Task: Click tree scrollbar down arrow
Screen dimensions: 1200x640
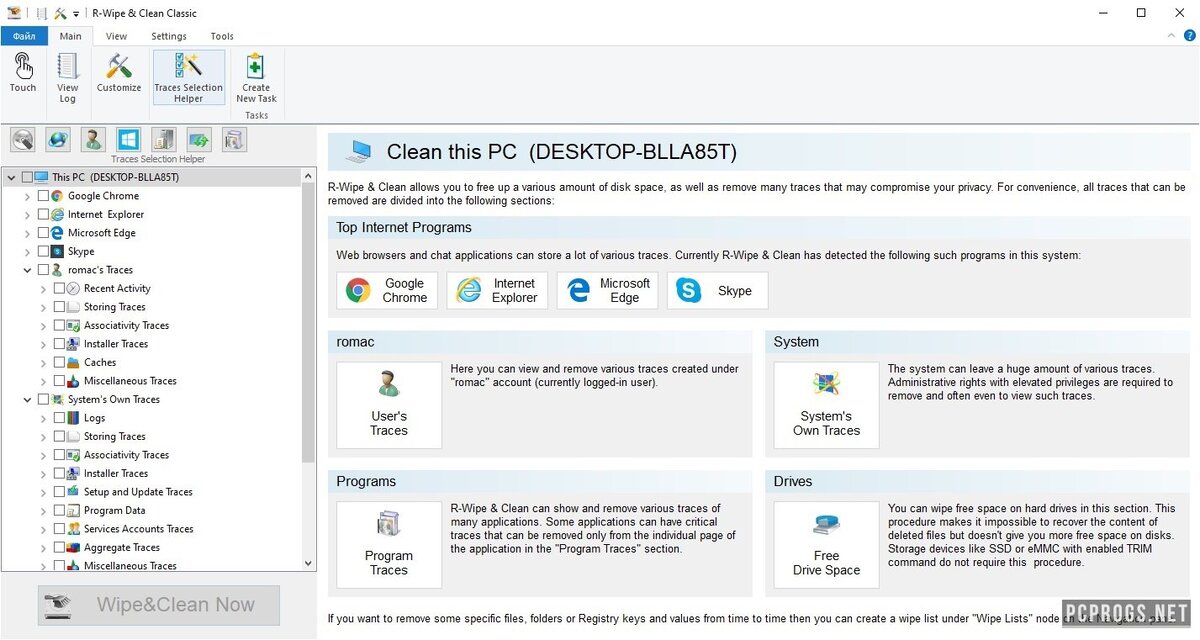Action: tap(308, 563)
